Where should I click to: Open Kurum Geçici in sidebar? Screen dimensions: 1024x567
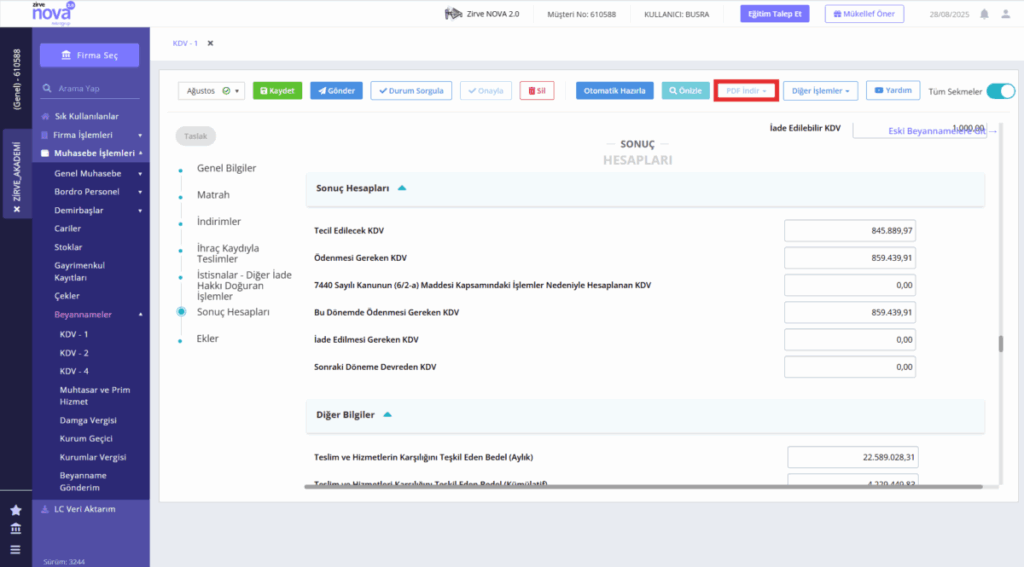(86, 439)
